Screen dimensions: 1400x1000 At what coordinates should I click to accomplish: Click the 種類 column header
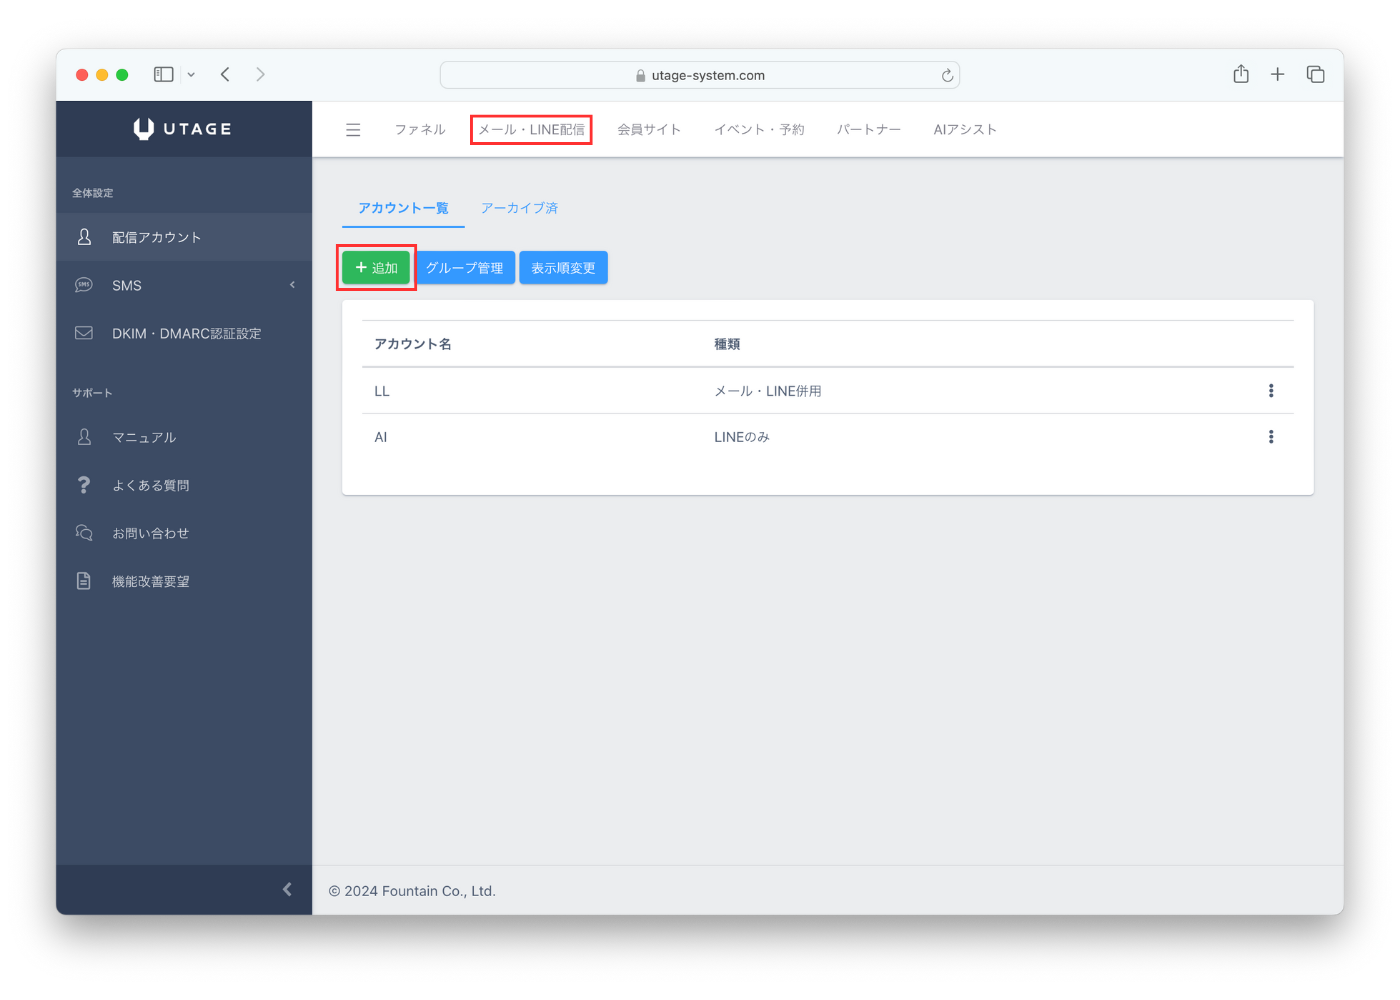coord(727,344)
